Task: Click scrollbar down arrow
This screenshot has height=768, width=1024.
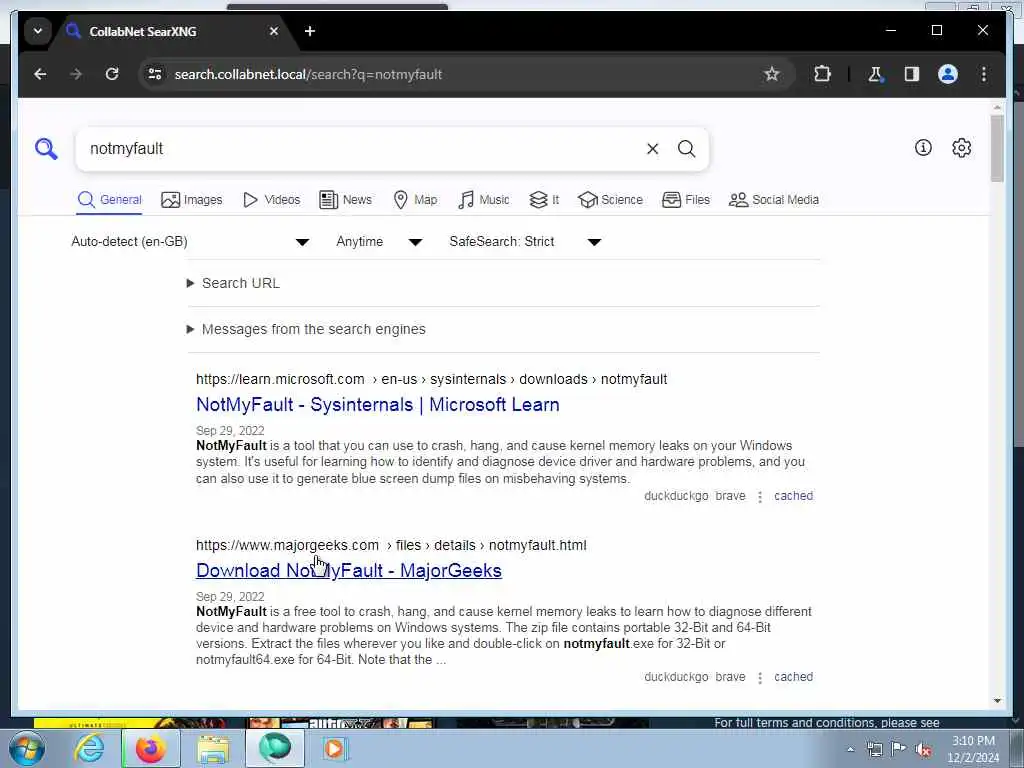Action: (997, 701)
